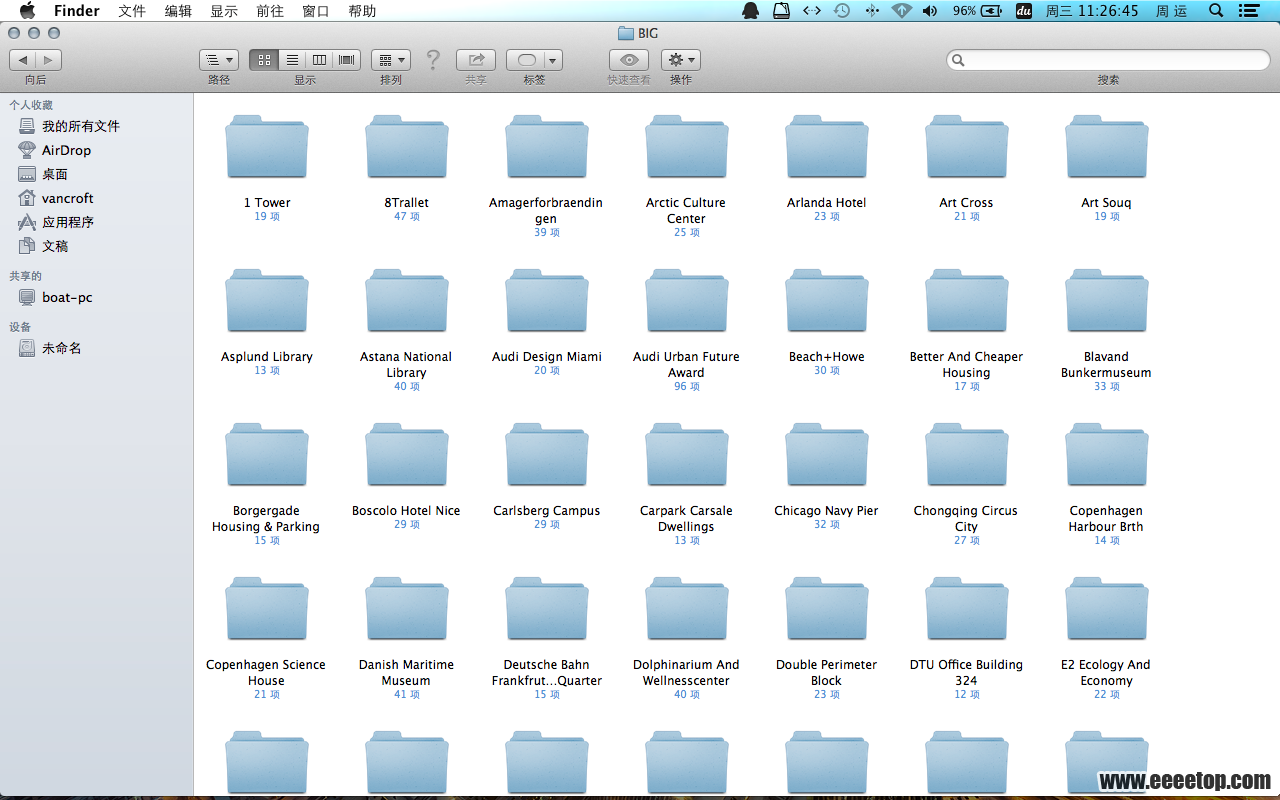Switch to Cover Flow view mode
This screenshot has width=1280, height=800.
pyautogui.click(x=347, y=60)
